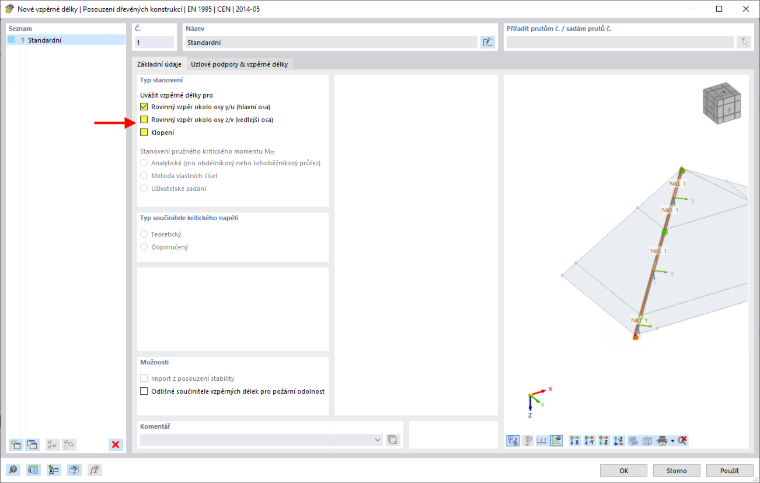
Task: Click the invert selection icon below list
Action: coord(69,444)
